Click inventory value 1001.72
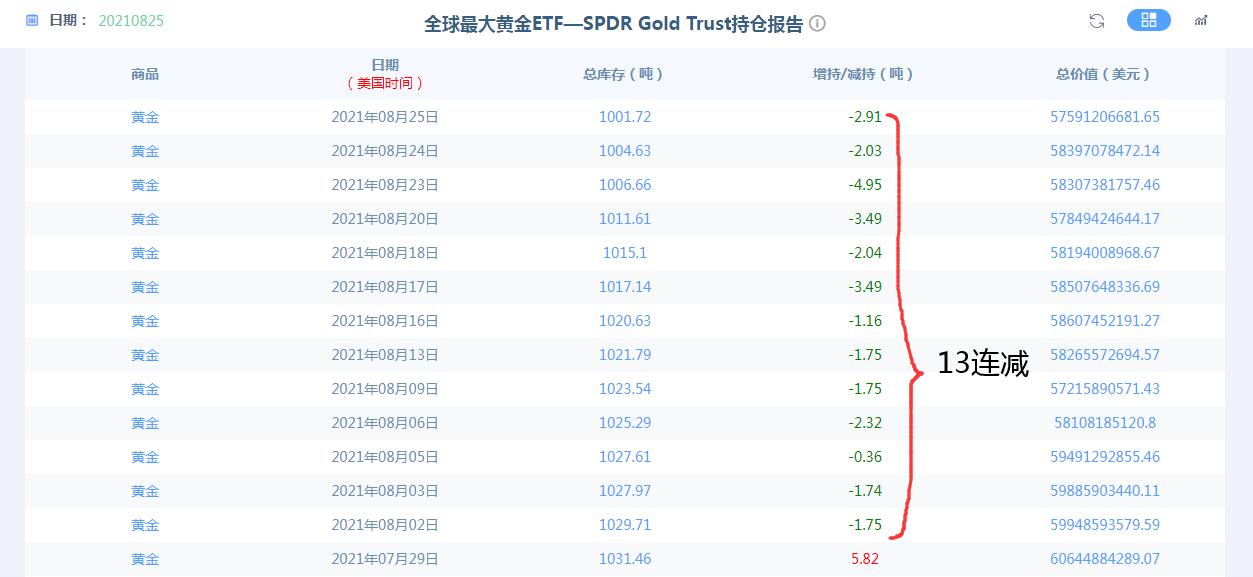The height and width of the screenshot is (577, 1253). point(625,117)
